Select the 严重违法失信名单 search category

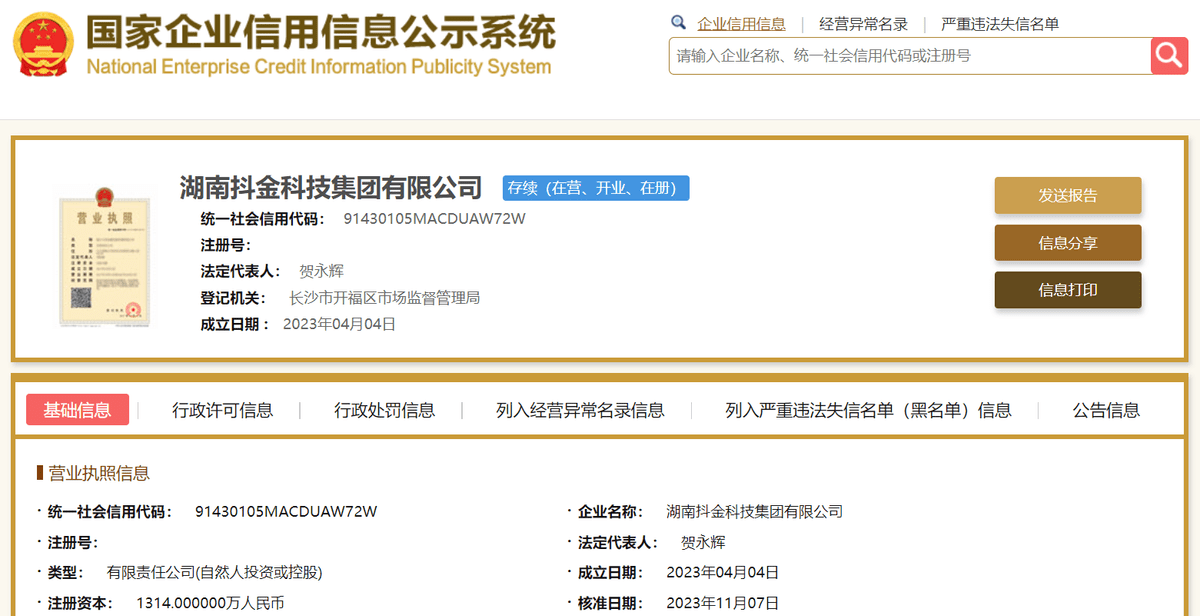coord(1000,24)
